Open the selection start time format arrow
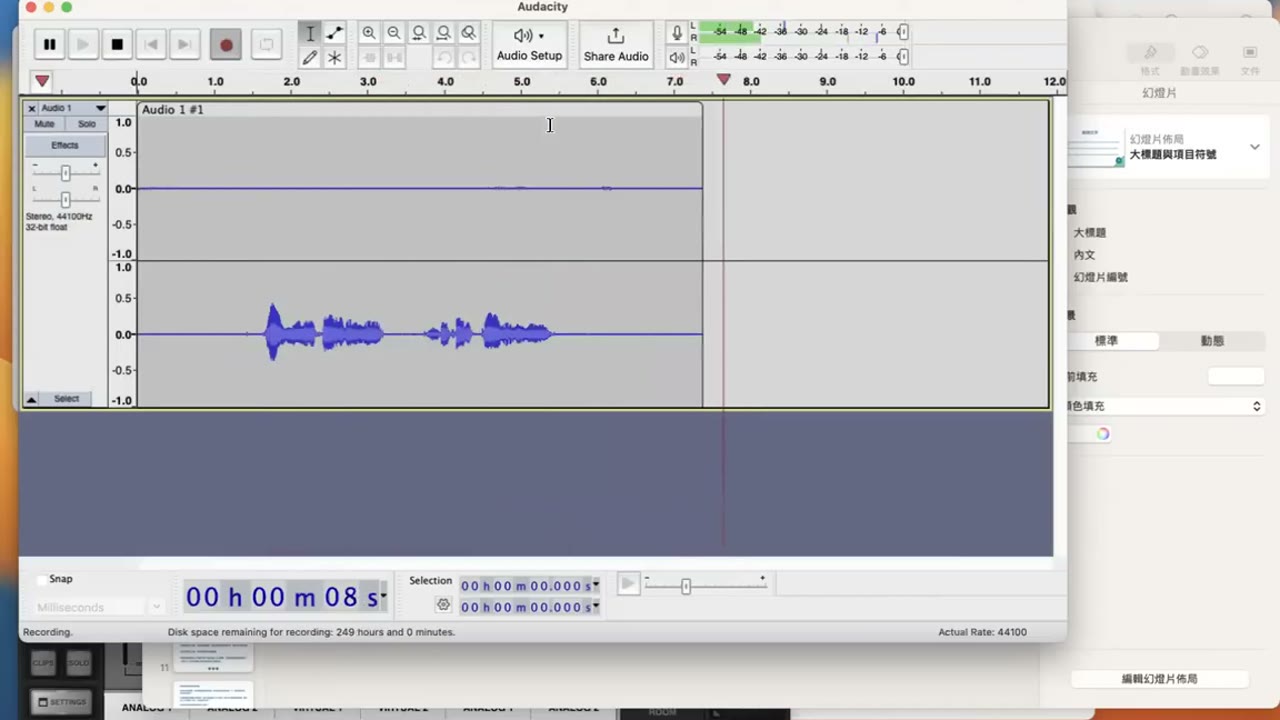This screenshot has width=1280, height=720. (596, 585)
